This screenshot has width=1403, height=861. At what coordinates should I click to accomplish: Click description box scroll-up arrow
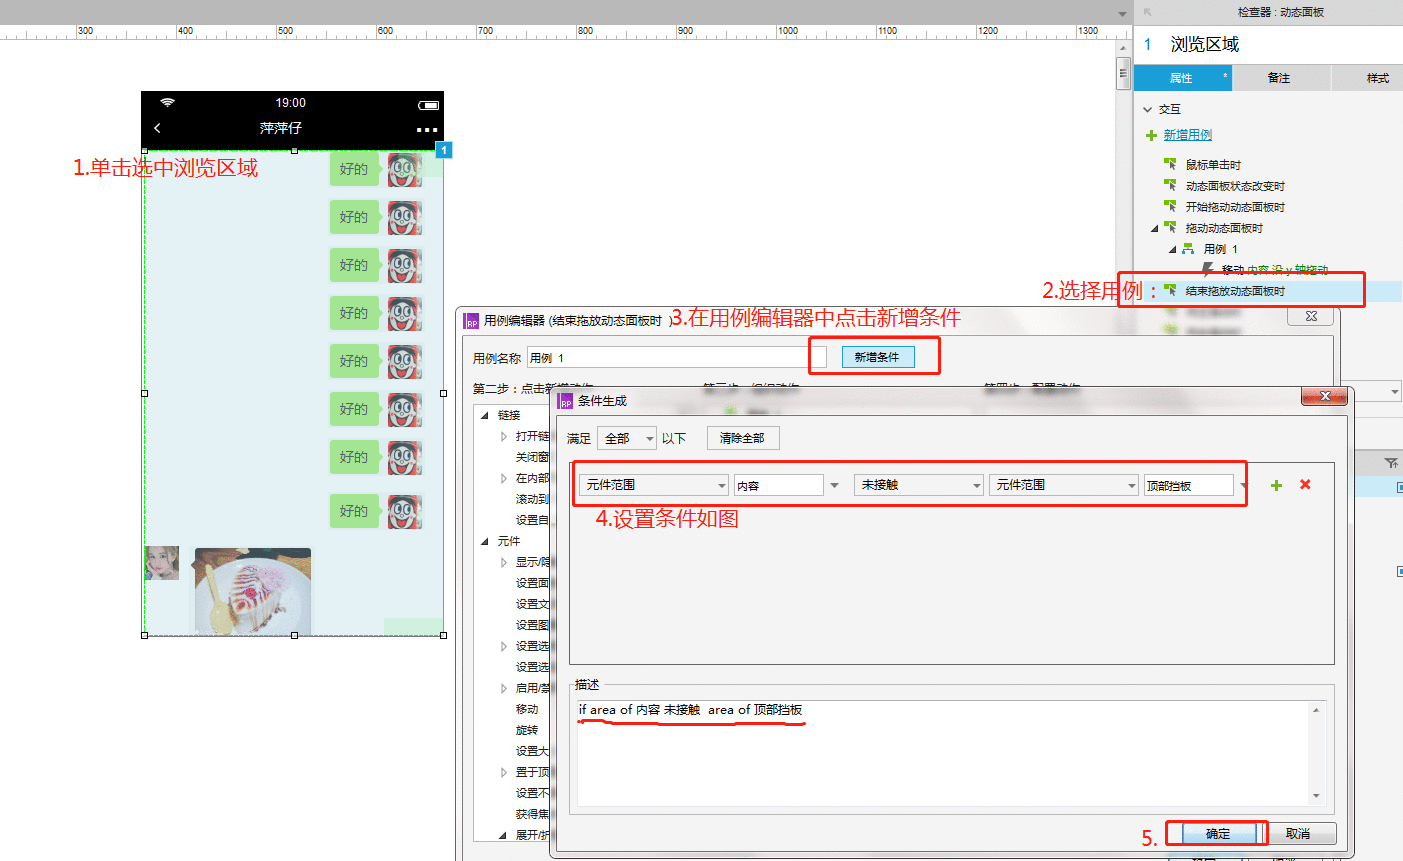pos(1316,710)
